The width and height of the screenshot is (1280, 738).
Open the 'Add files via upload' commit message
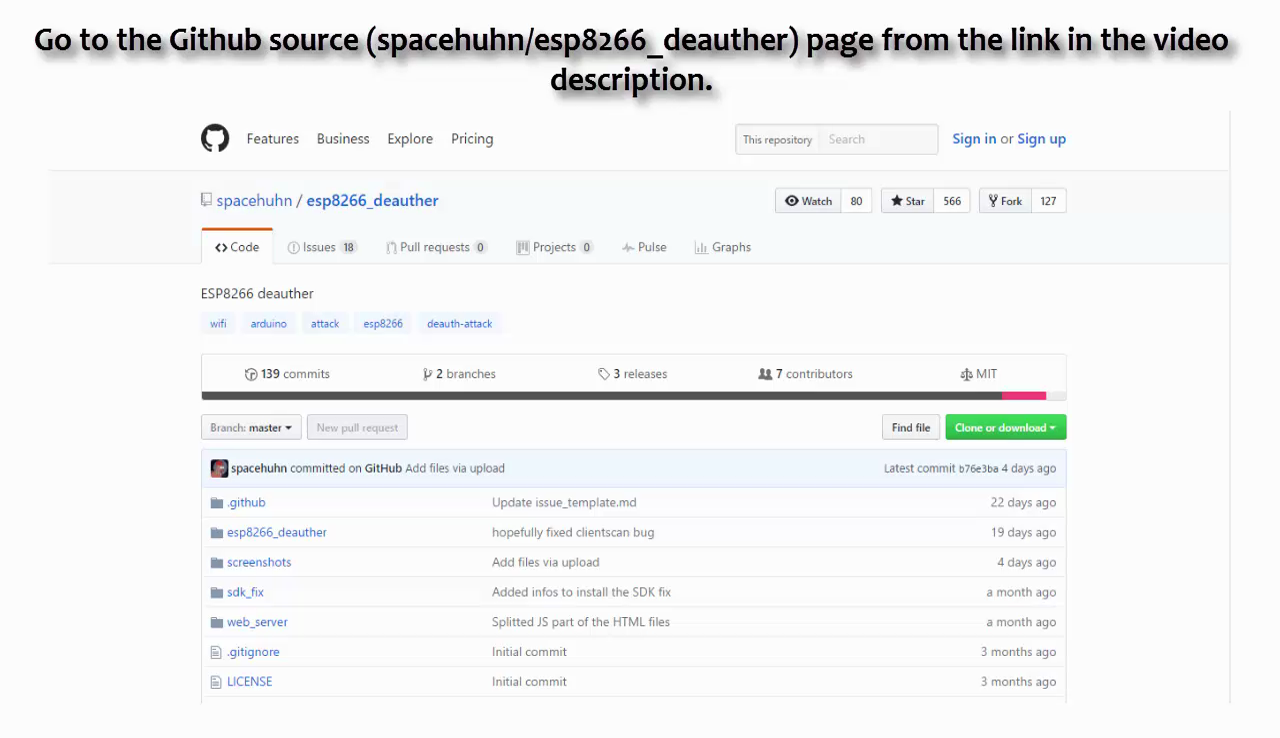click(x=455, y=468)
